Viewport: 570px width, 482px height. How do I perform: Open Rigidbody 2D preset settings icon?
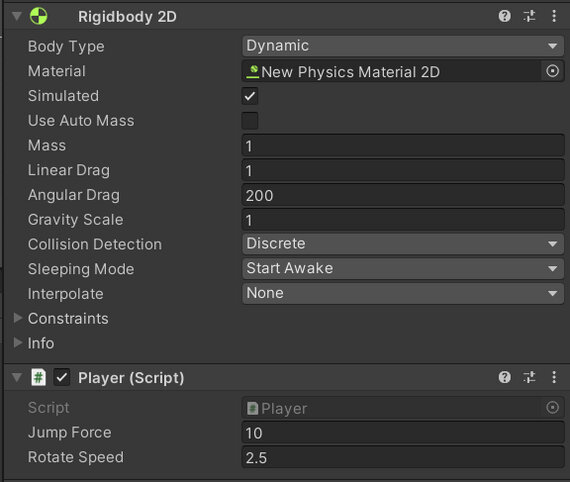[x=529, y=16]
